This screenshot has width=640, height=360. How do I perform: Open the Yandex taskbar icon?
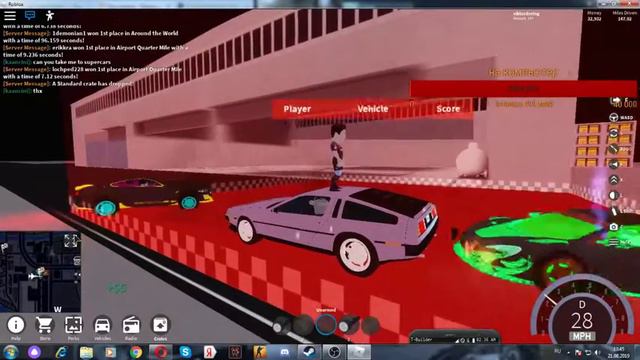coord(210,352)
